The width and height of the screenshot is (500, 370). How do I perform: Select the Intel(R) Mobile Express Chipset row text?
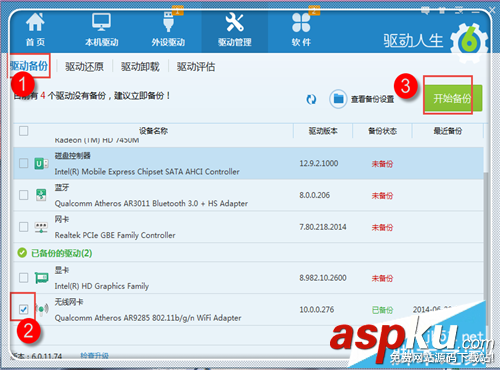(147, 172)
